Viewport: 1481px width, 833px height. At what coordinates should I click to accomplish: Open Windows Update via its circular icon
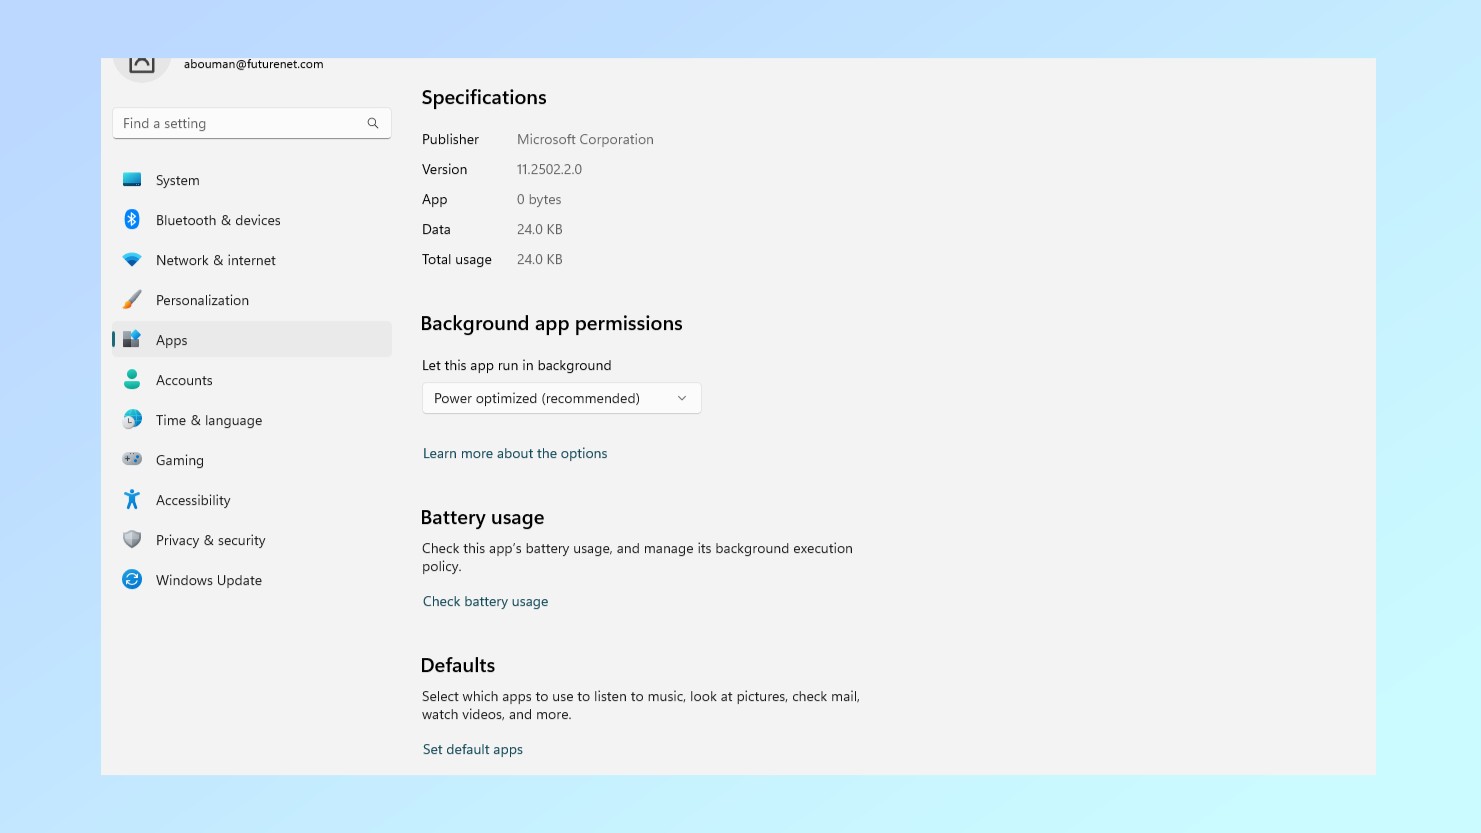(x=132, y=580)
